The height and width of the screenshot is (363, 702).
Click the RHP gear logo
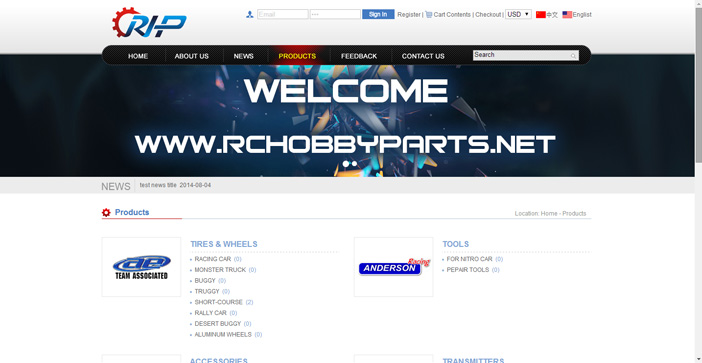point(149,22)
